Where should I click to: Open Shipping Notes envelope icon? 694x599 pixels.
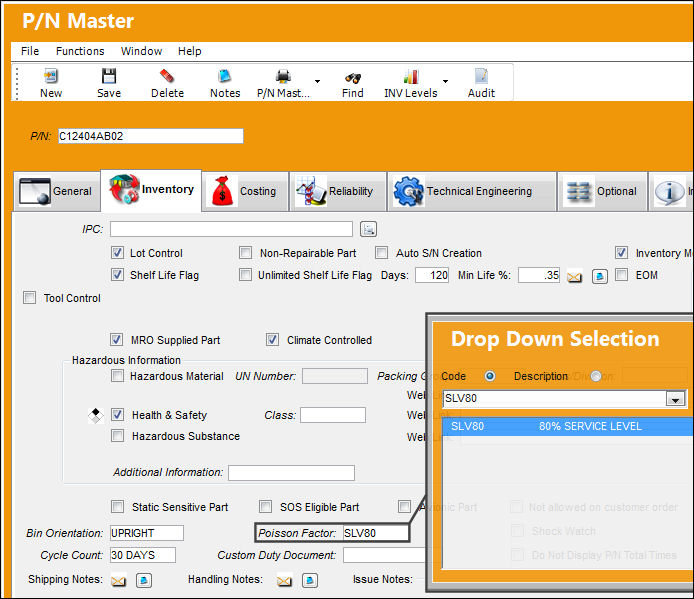[x=118, y=580]
